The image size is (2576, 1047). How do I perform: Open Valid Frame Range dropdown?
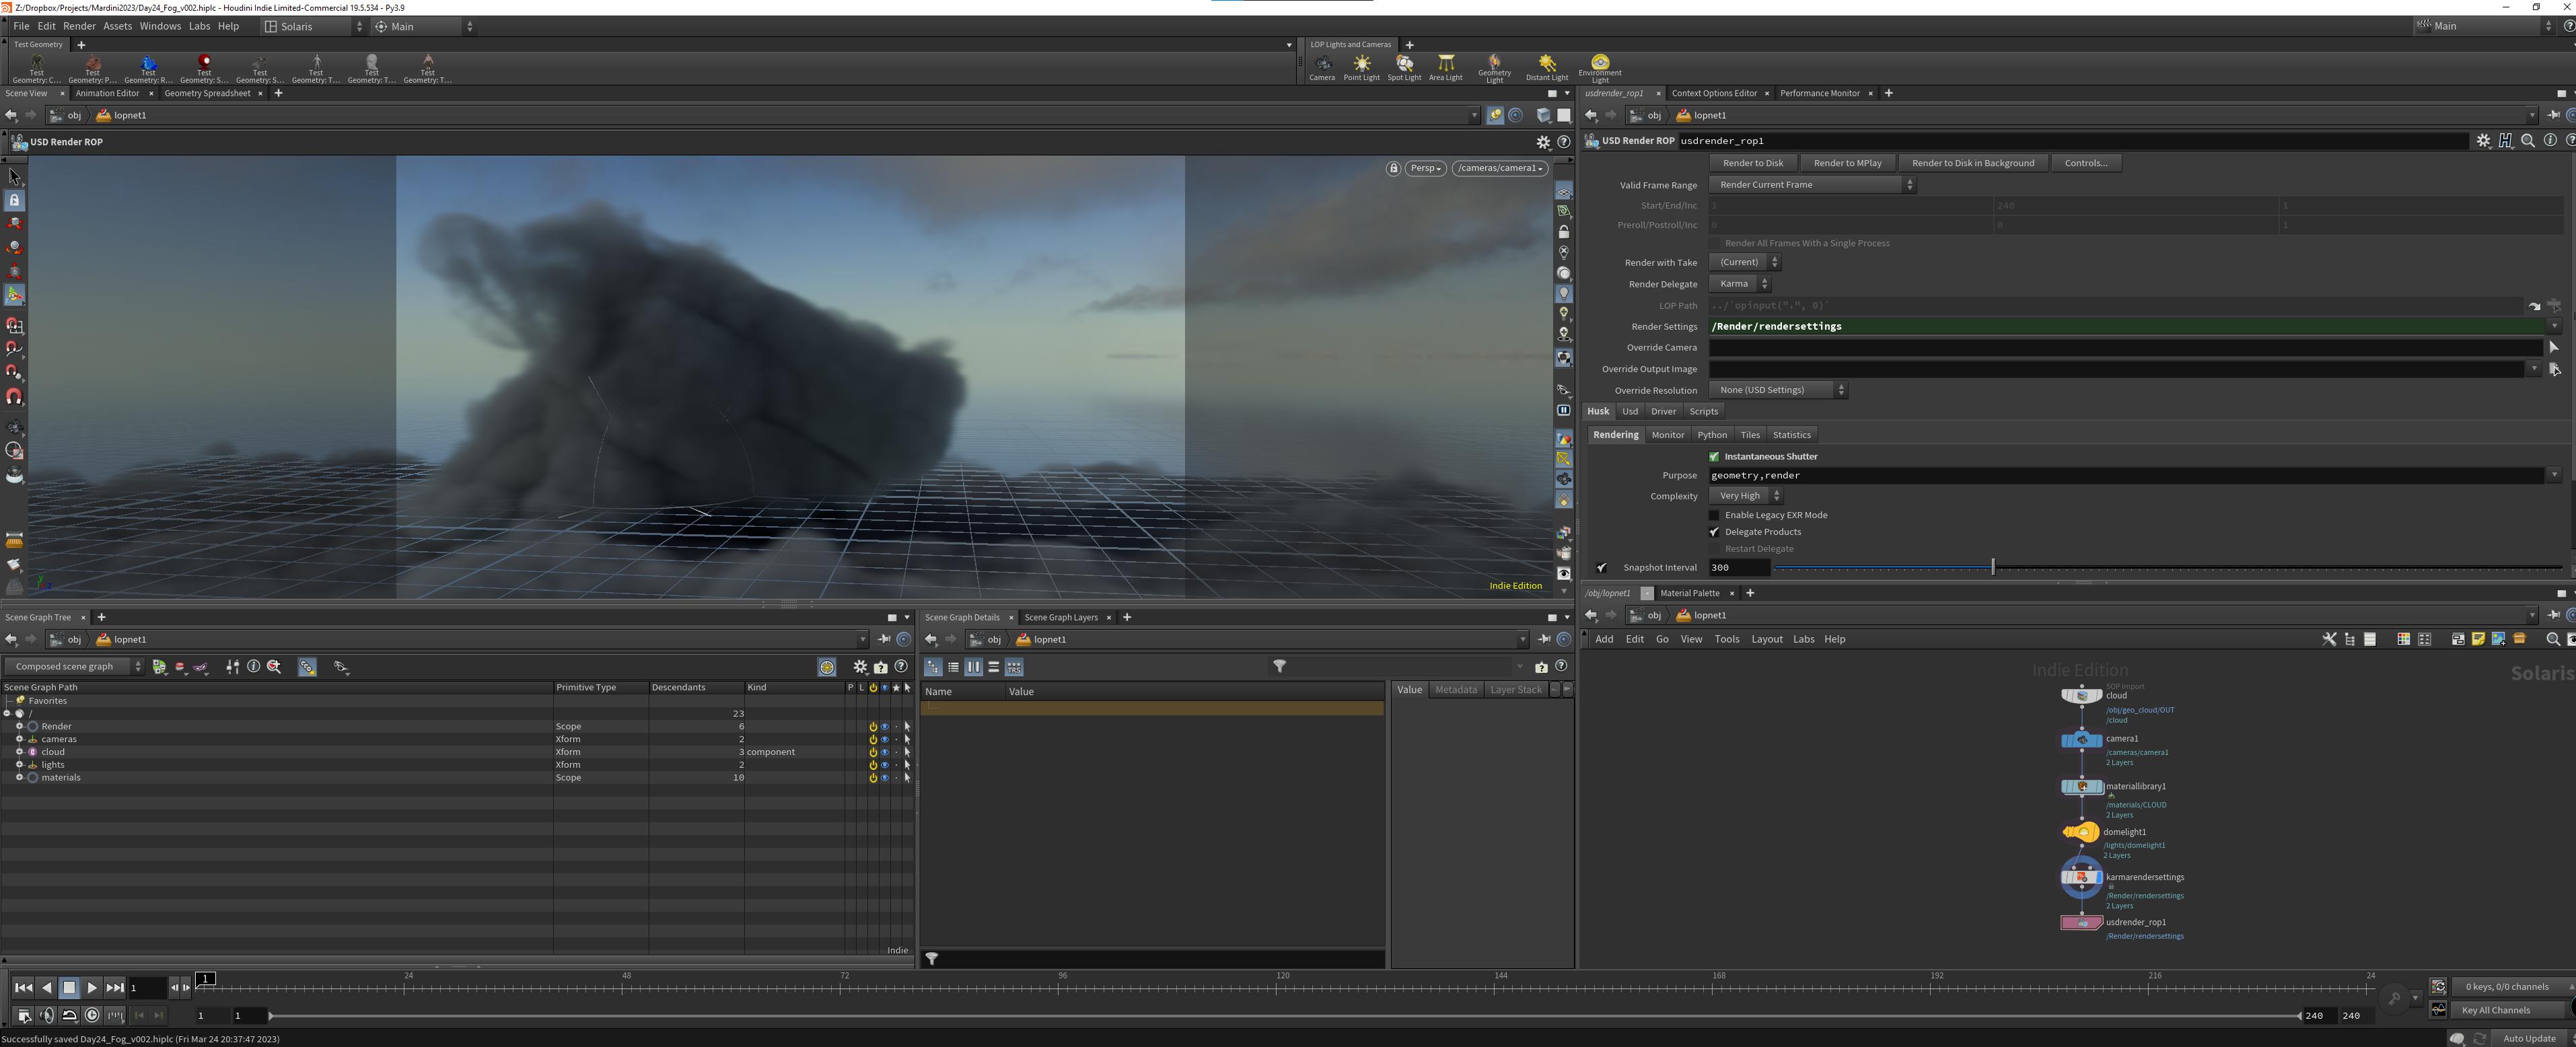pyautogui.click(x=1812, y=185)
